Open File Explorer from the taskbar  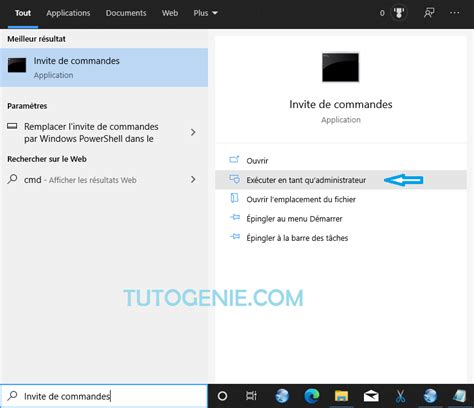[x=341, y=396]
